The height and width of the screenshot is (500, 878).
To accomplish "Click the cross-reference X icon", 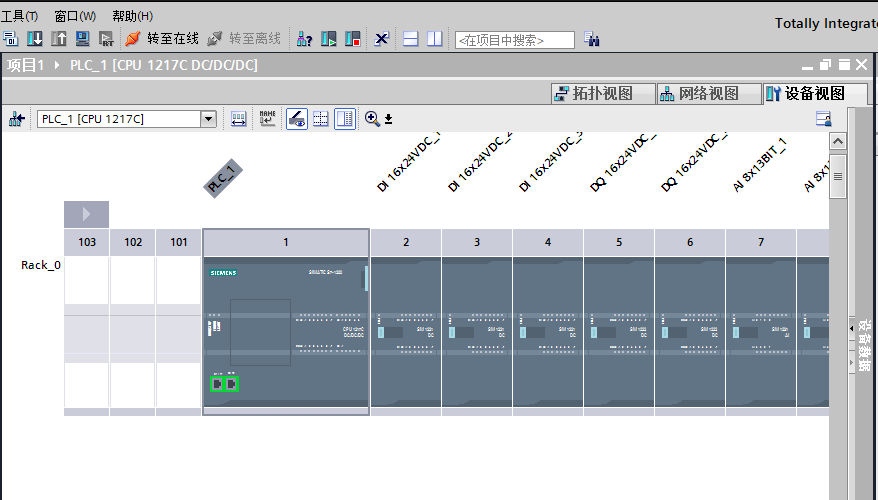I will (x=382, y=39).
